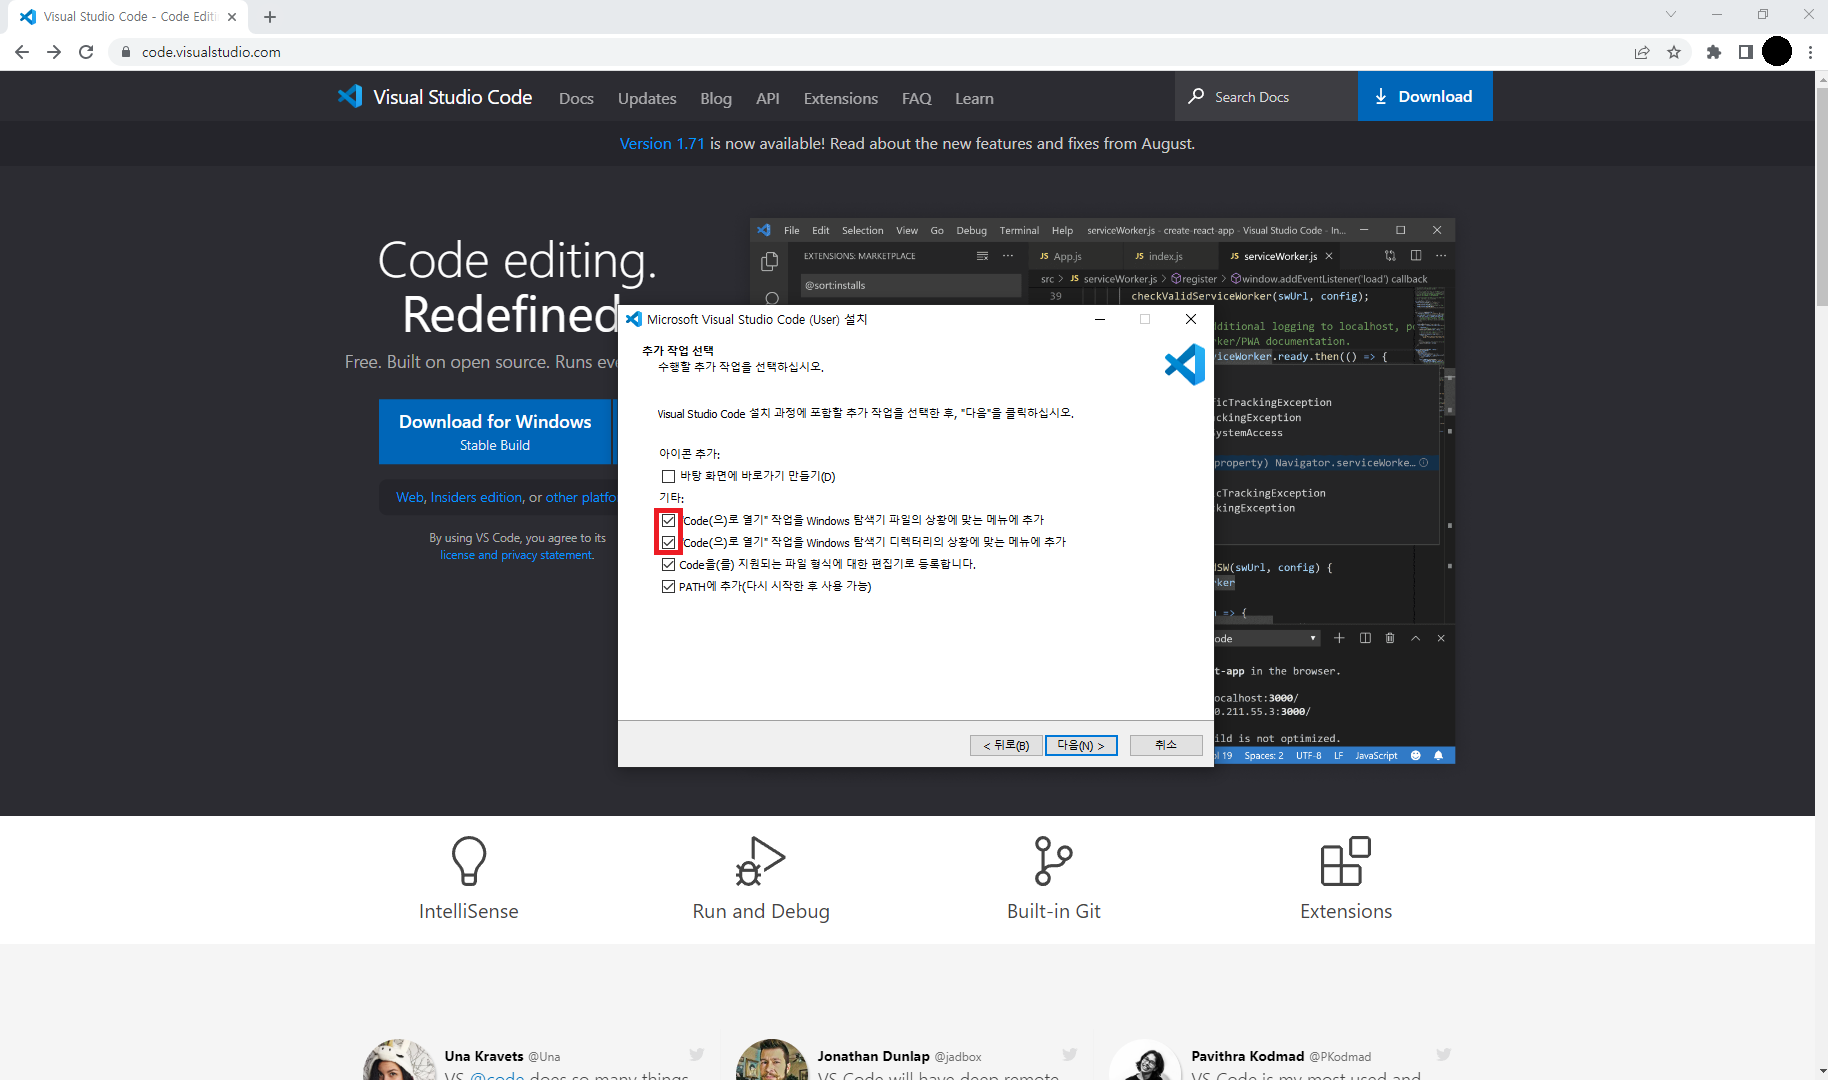Open the Terminal menu in editor preview
Viewport: 1828px width, 1080px height.
point(1019,230)
